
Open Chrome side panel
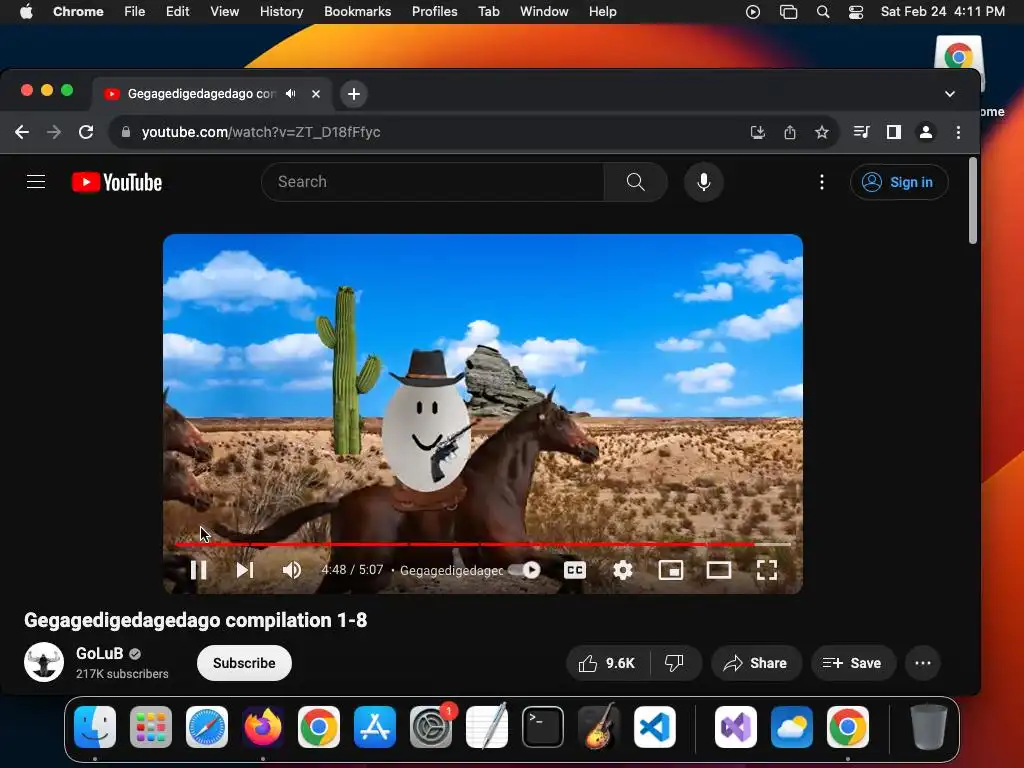pyautogui.click(x=893, y=132)
